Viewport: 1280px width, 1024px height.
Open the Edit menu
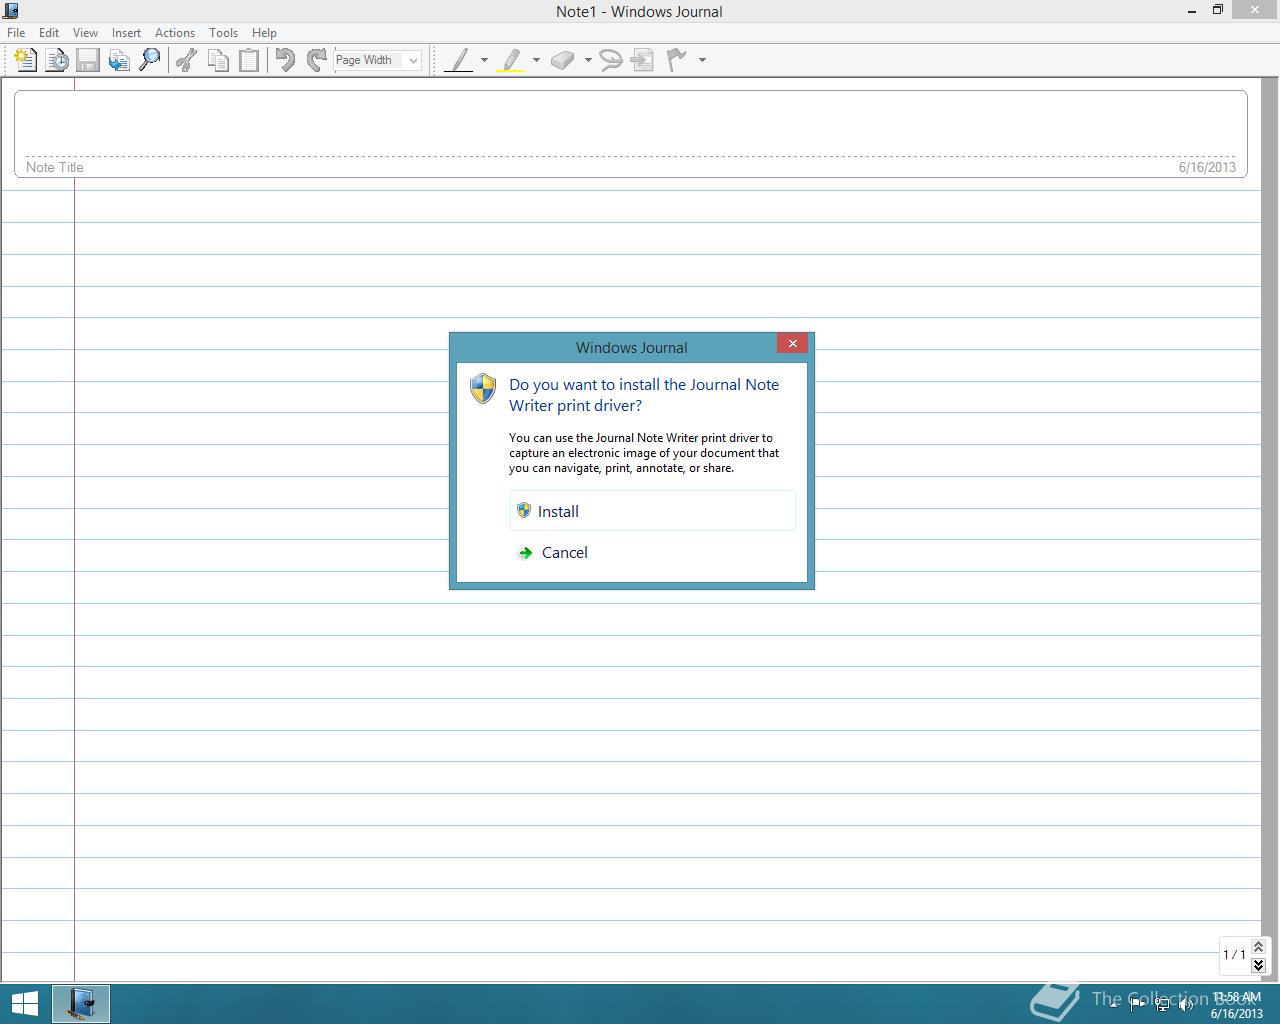coord(49,33)
